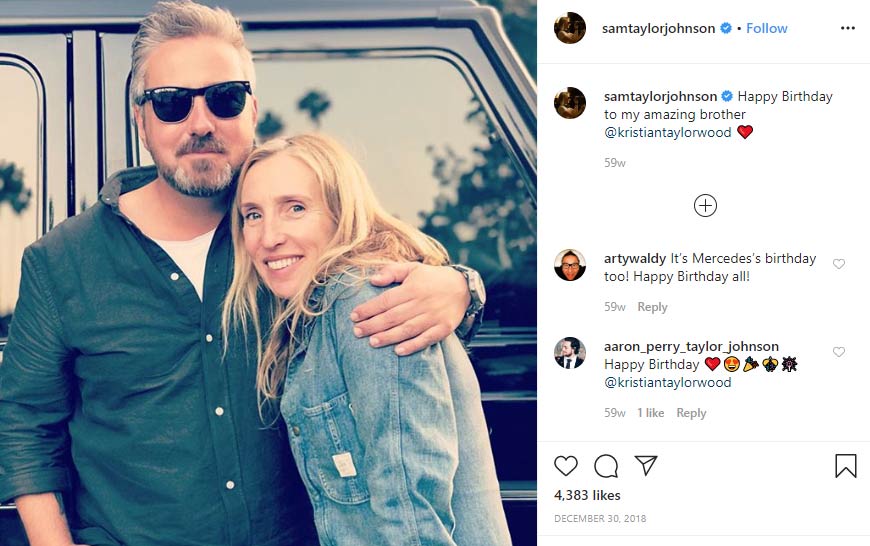The height and width of the screenshot is (546, 870).
Task: Open the aaron_perry_taylor_johnson username link
Action: (x=691, y=346)
